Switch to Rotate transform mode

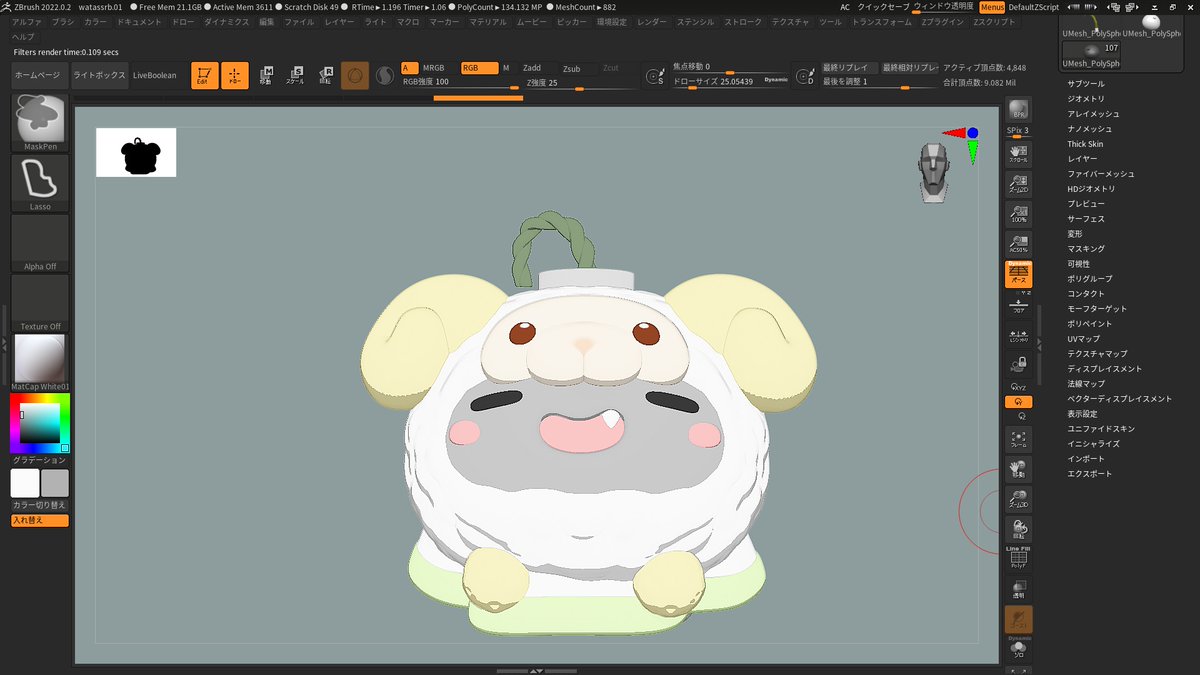(x=326, y=75)
